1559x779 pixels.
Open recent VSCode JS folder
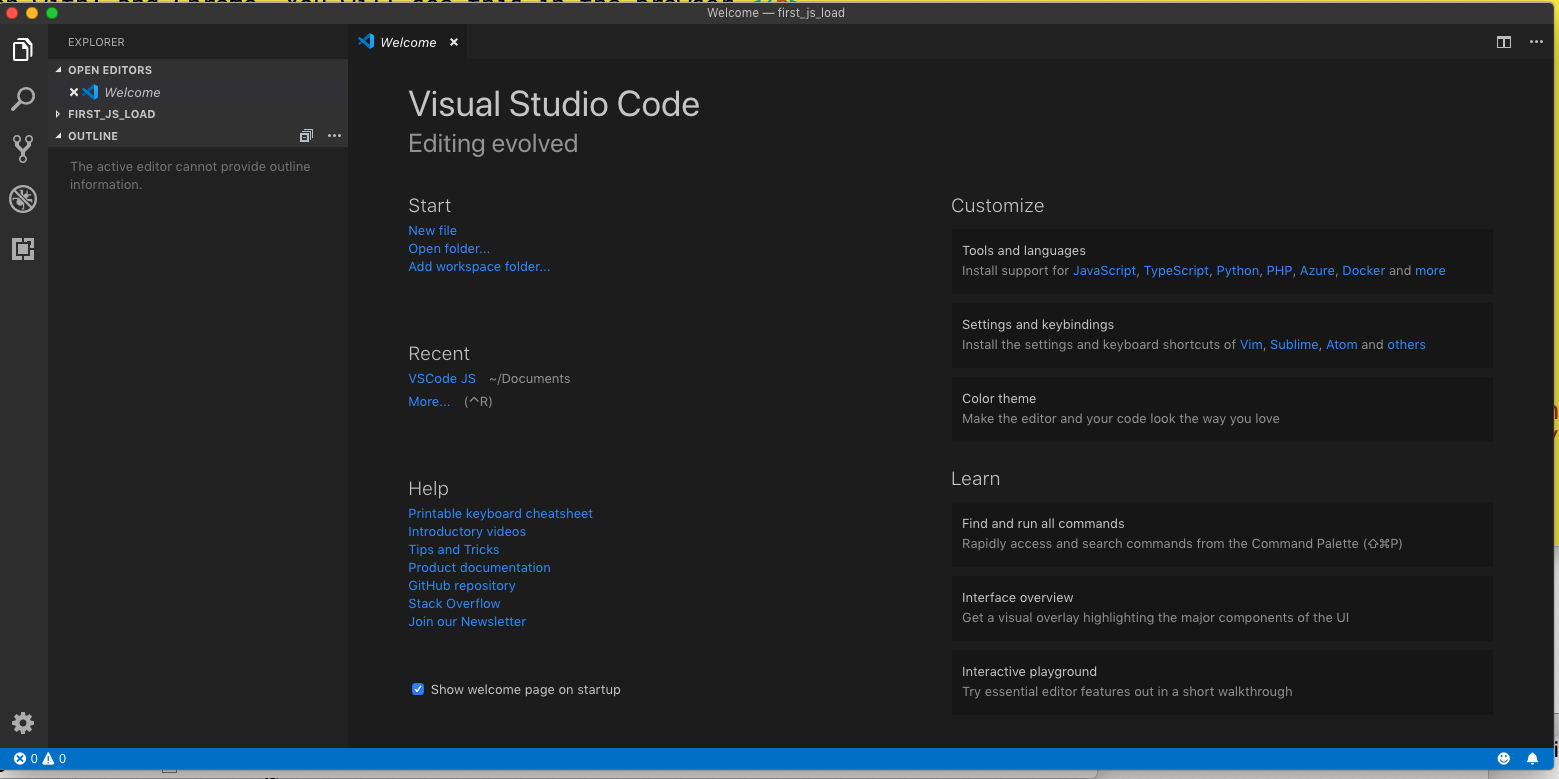tap(442, 379)
